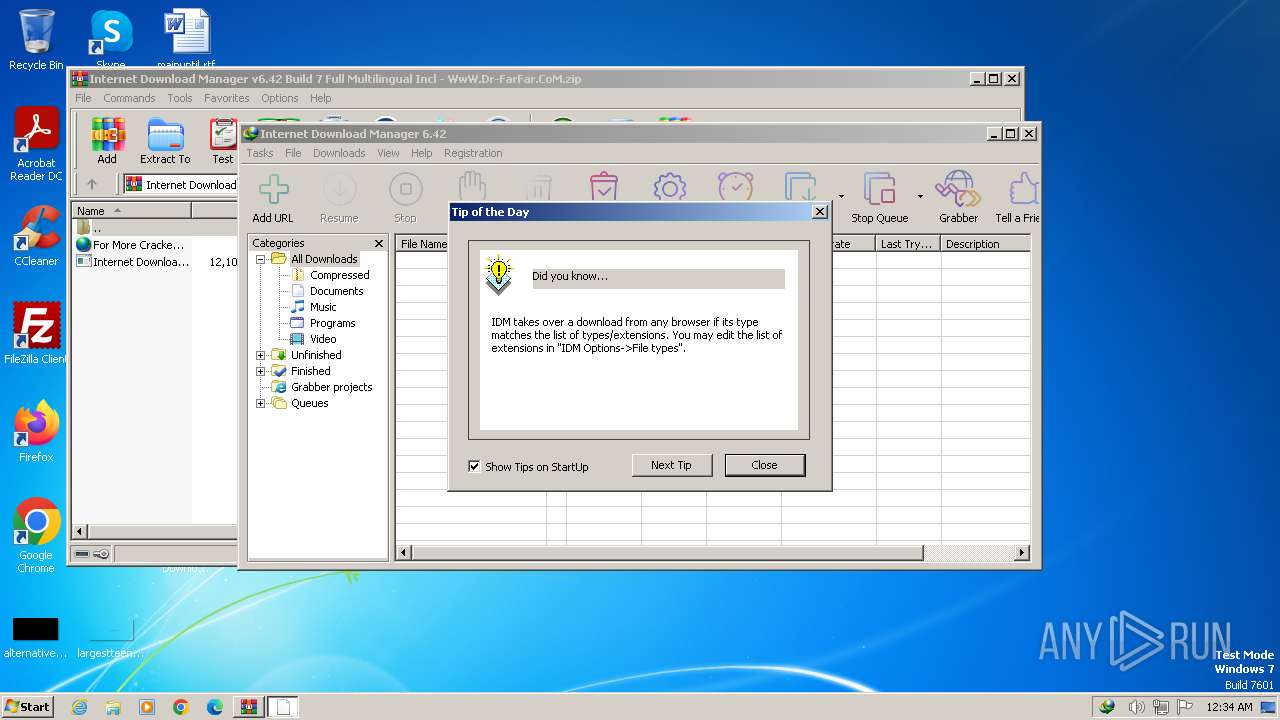Click Microsoft Edge taskbar icon
Viewport: 1280px width, 720px height.
[x=214, y=707]
